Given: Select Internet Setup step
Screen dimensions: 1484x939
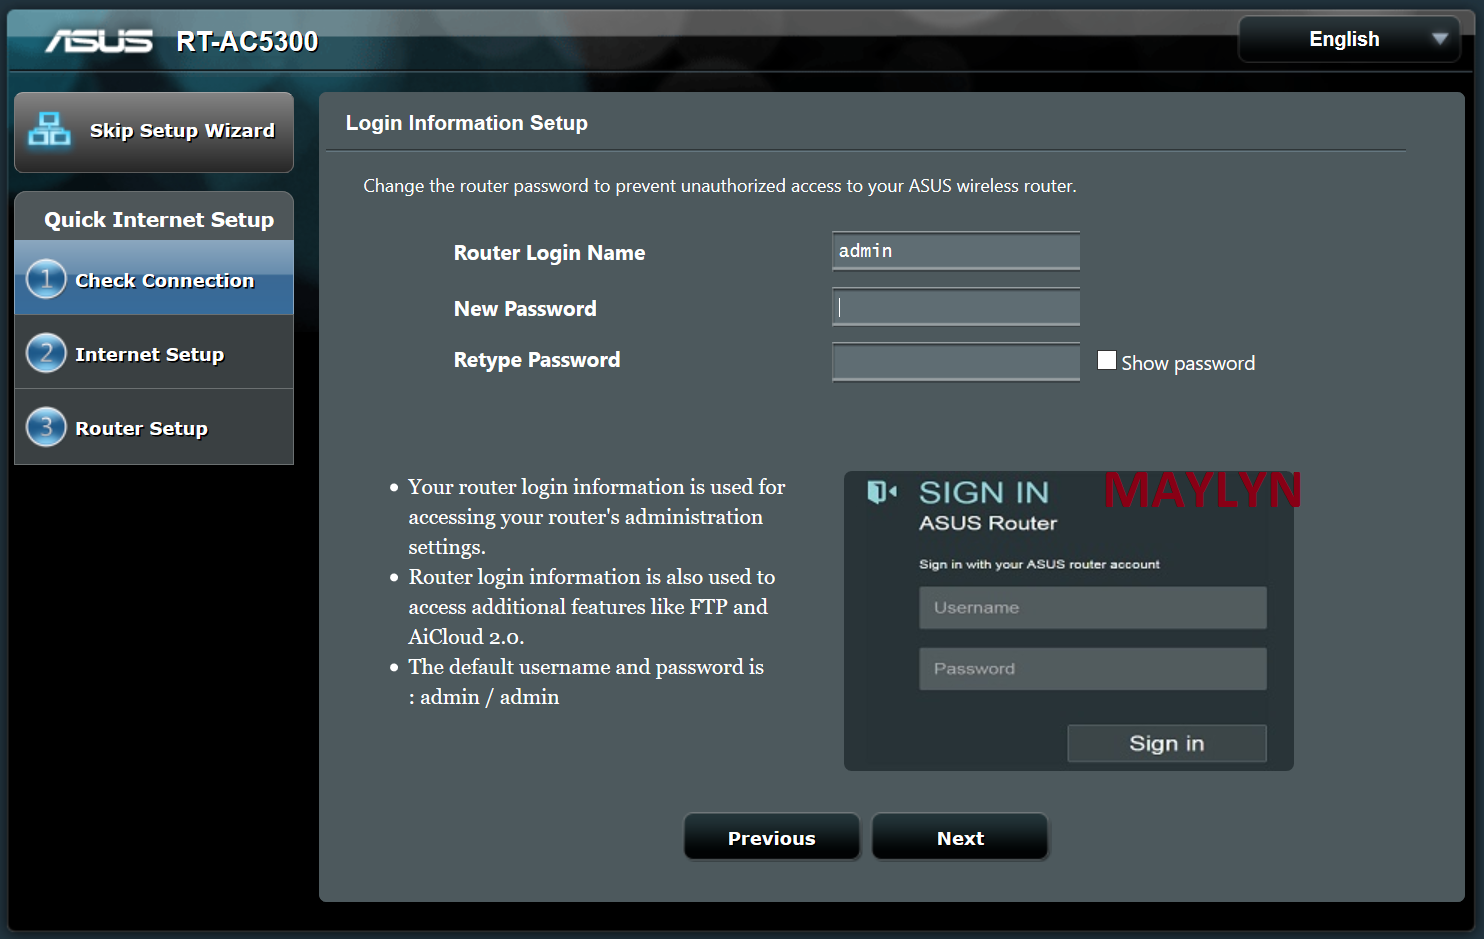Looking at the screenshot, I should click(150, 355).
